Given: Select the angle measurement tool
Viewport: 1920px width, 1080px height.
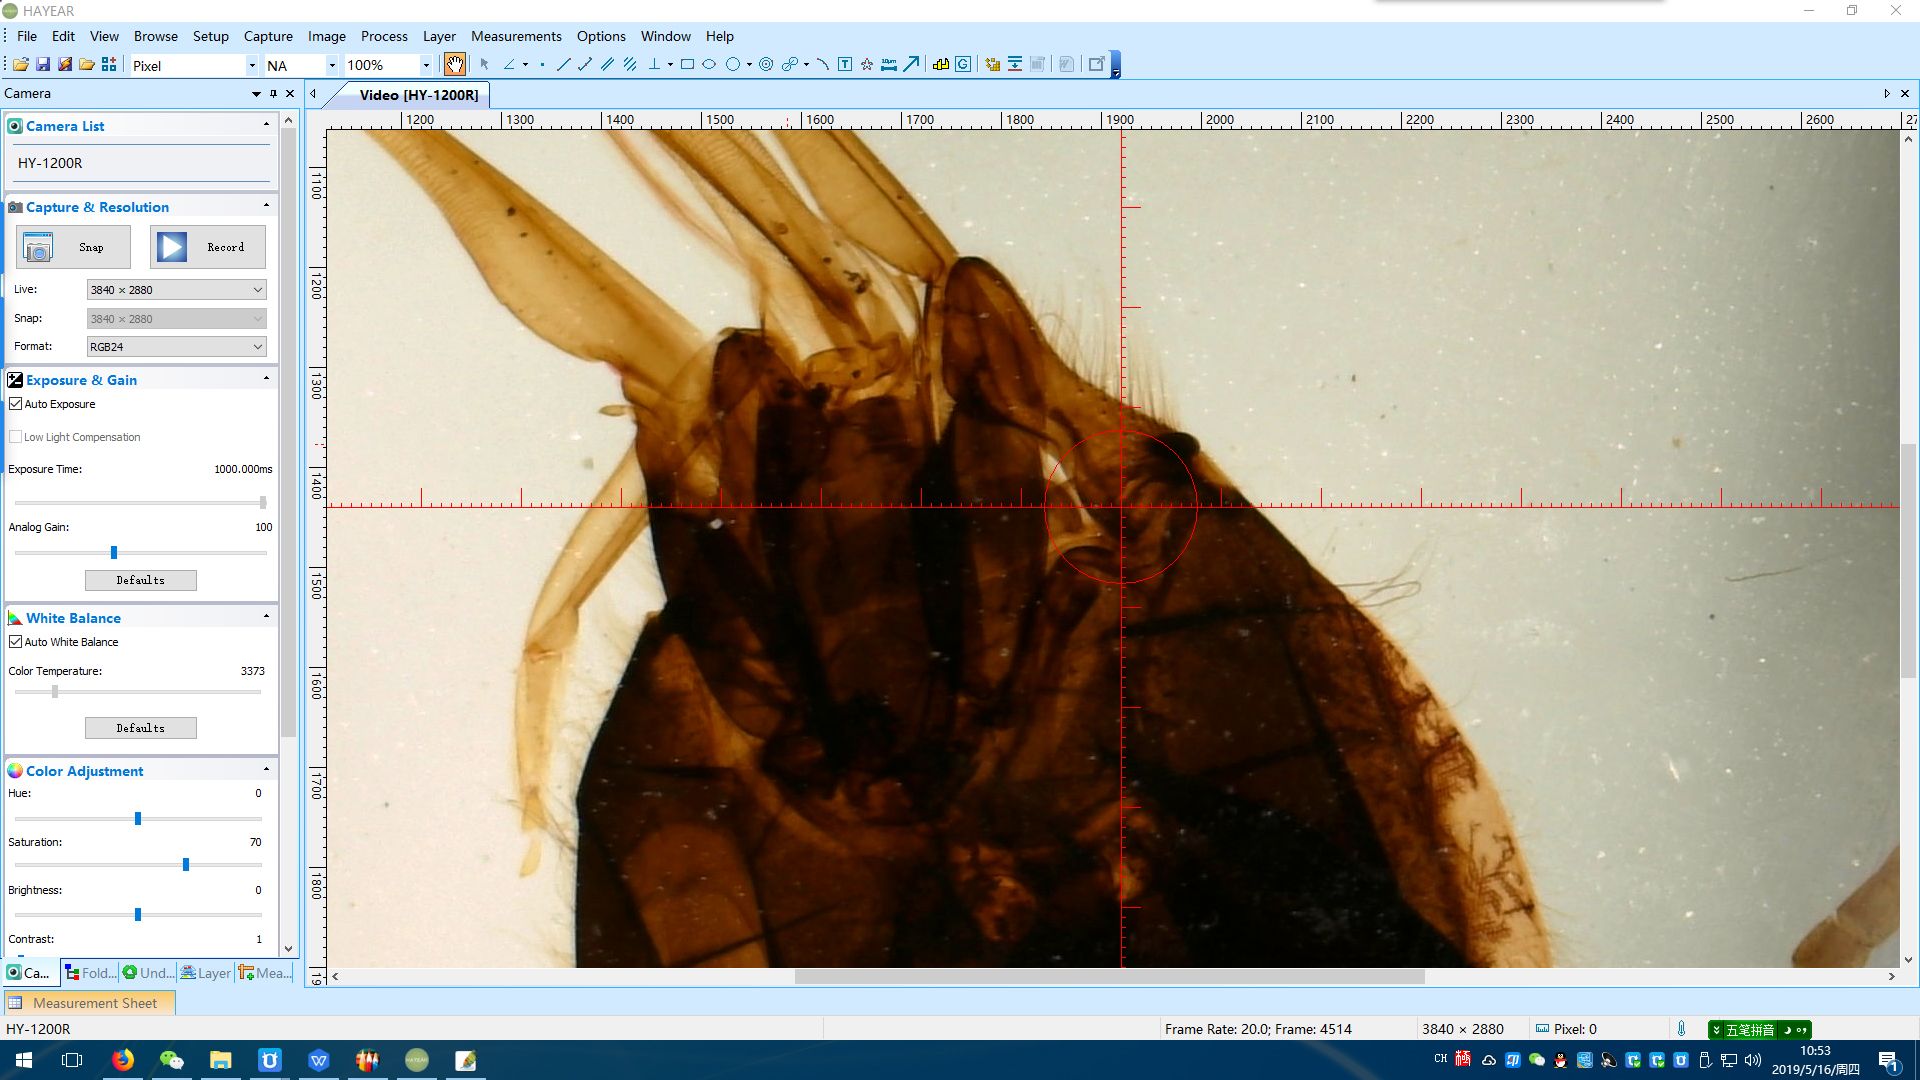Looking at the screenshot, I should [x=509, y=65].
